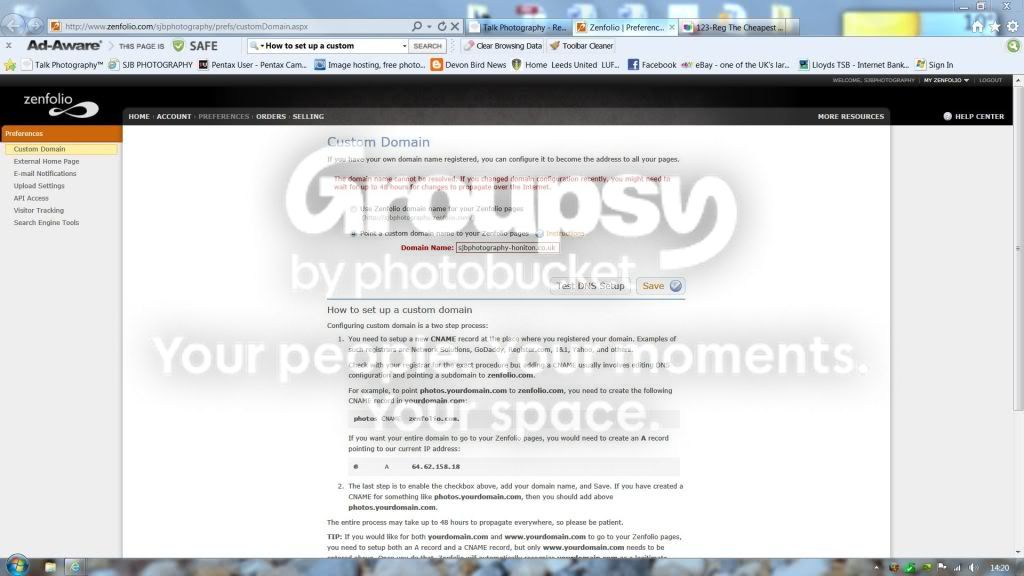
Task: Click the green SAFE shield icon
Action: (178, 46)
